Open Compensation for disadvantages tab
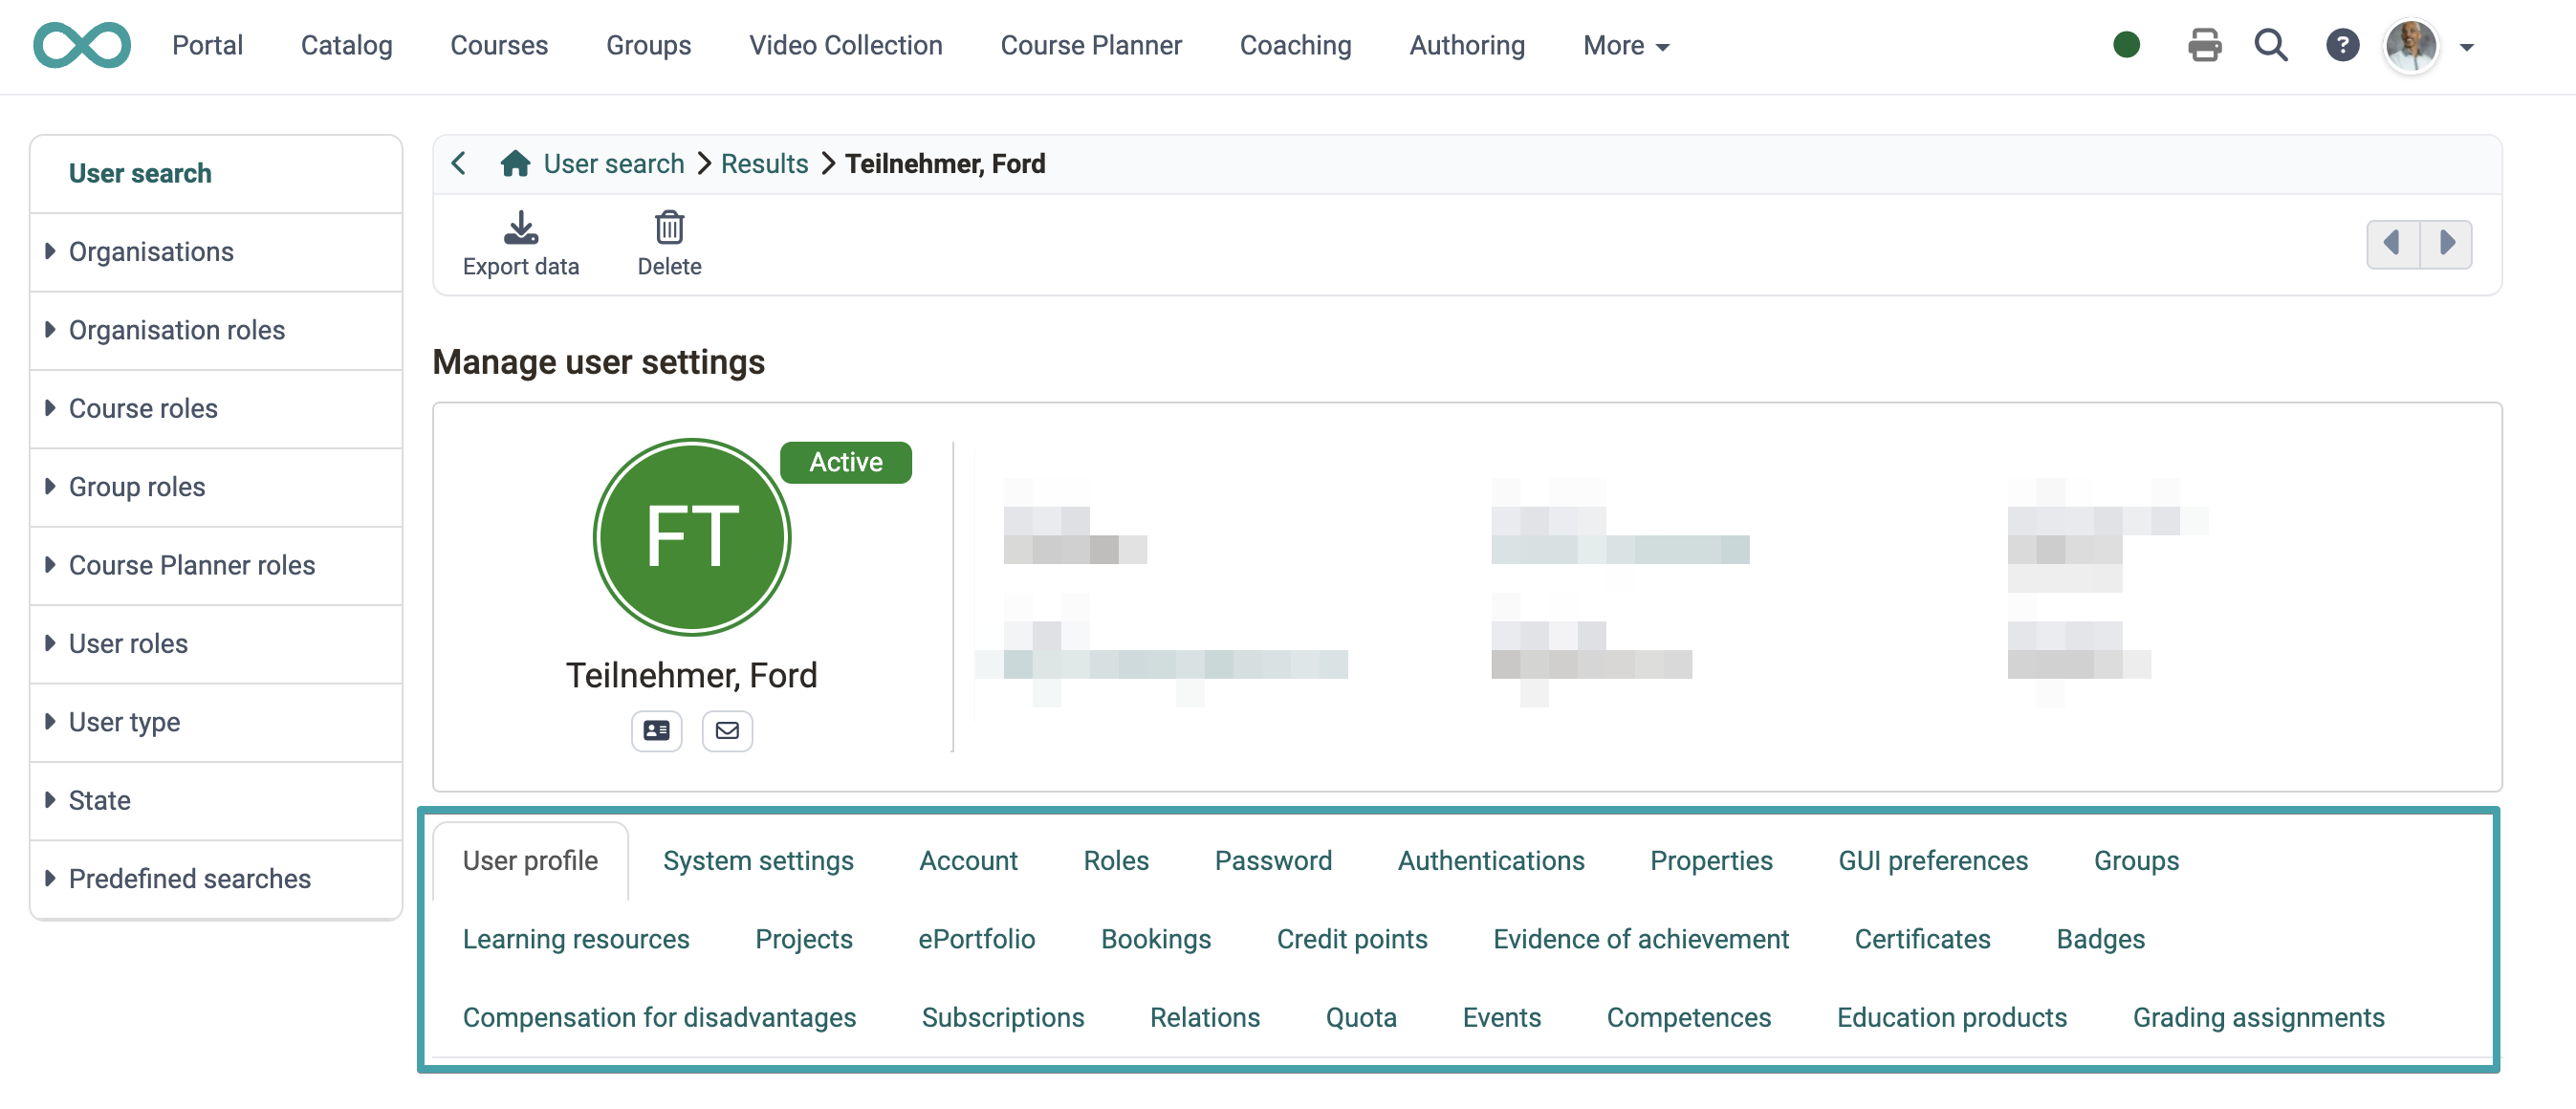The width and height of the screenshot is (2576, 1109). [x=659, y=1017]
